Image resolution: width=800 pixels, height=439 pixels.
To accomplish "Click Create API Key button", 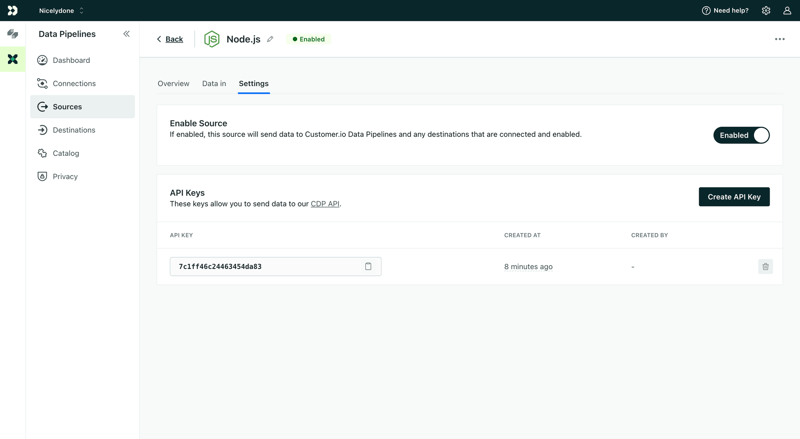I will tap(734, 197).
